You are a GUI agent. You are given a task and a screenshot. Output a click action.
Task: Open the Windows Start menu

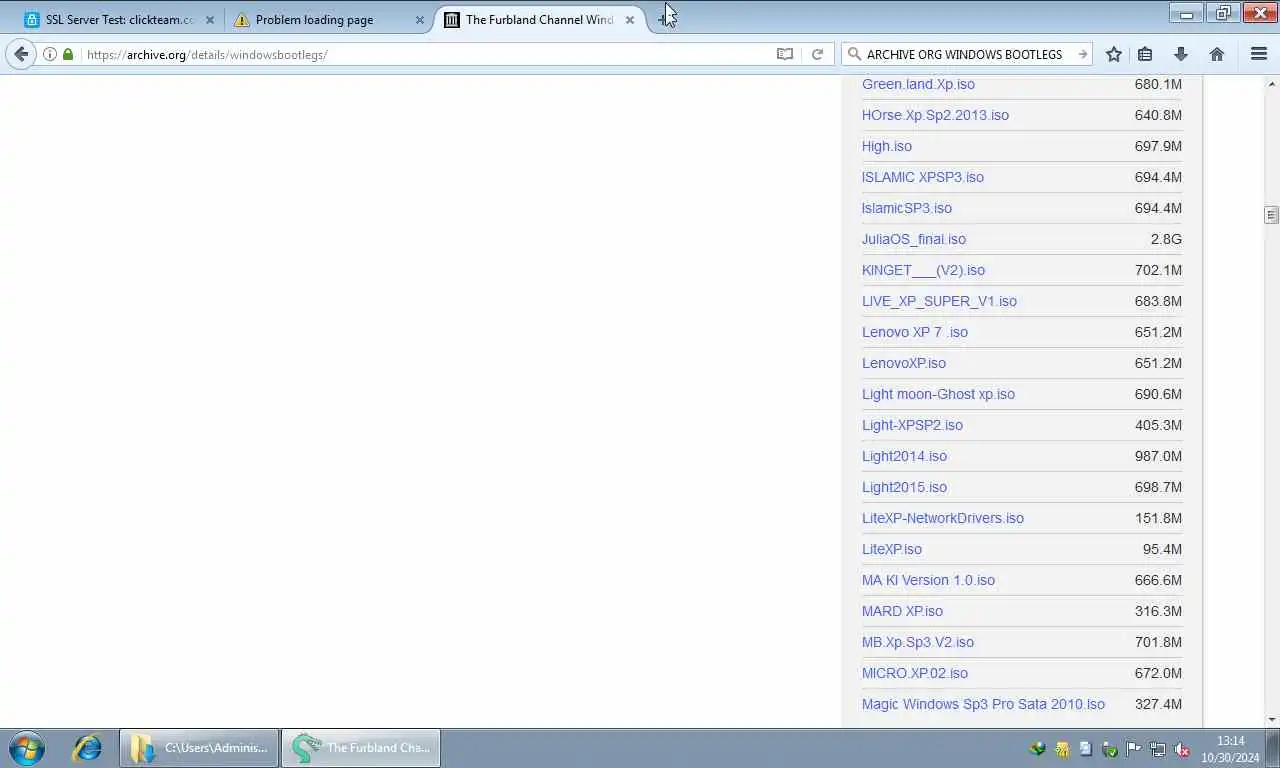[27, 747]
